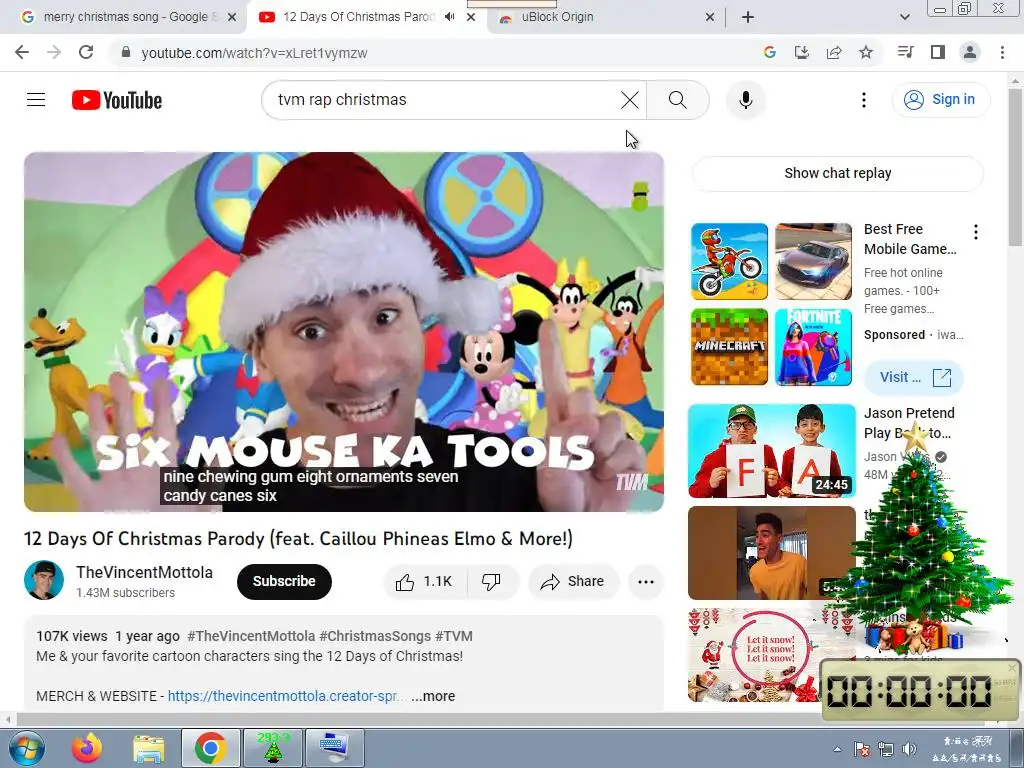
Task: Click the Google icon in address bar
Action: pos(769,52)
